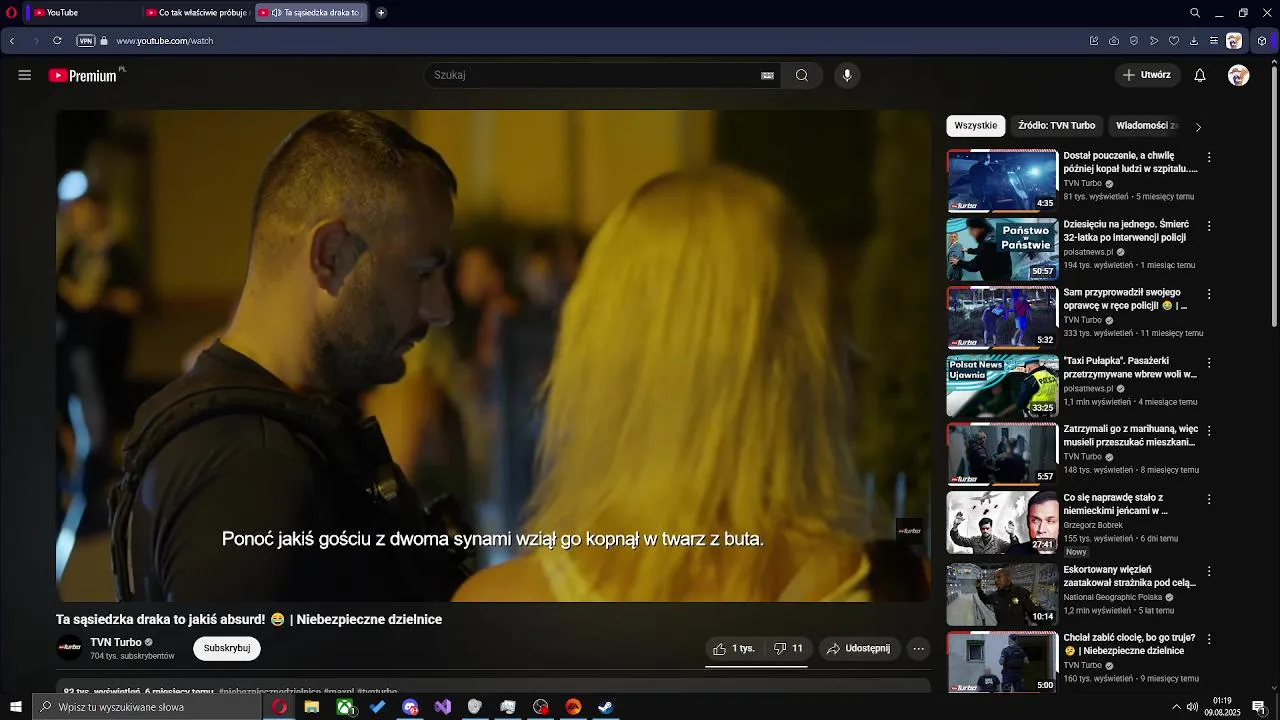Bookmark page with heart icon
Screen dimensions: 1280x720
(1174, 41)
